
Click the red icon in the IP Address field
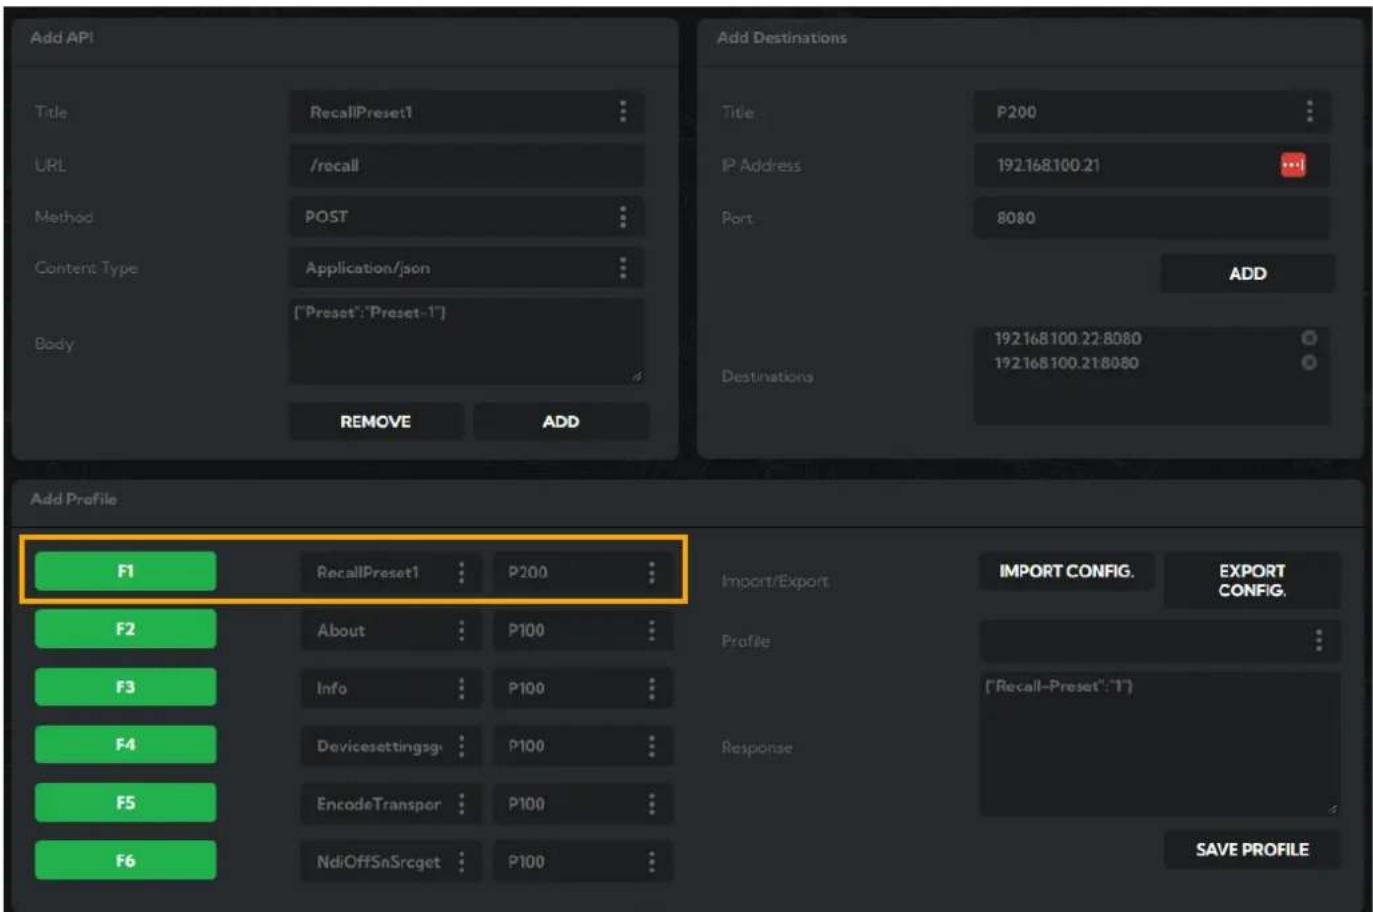(x=1293, y=165)
